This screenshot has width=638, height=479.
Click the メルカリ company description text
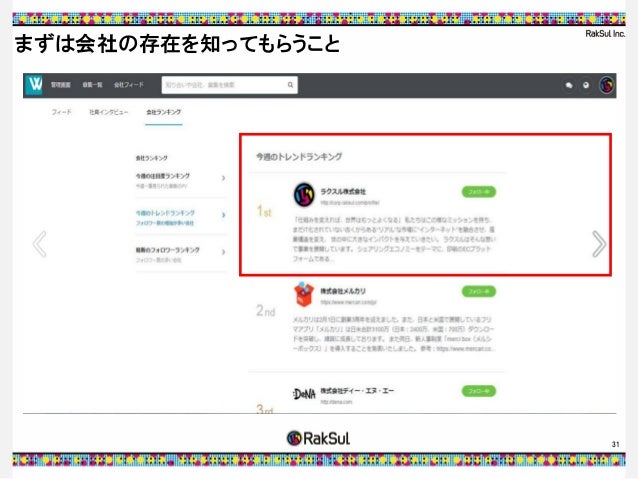[x=394, y=334]
